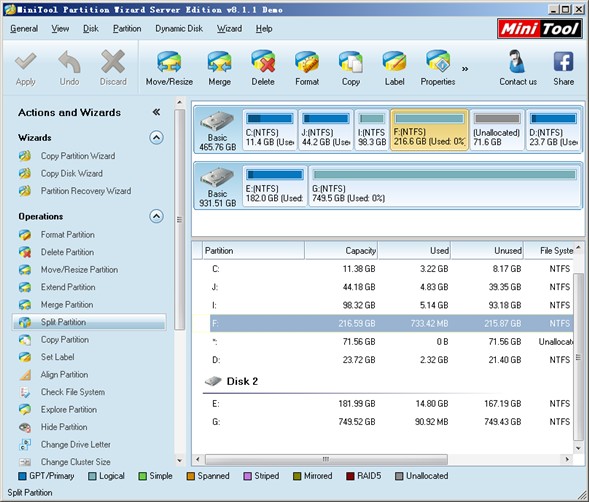Launch Partition Recovery Wizard
This screenshot has height=502, width=589.
(x=86, y=191)
